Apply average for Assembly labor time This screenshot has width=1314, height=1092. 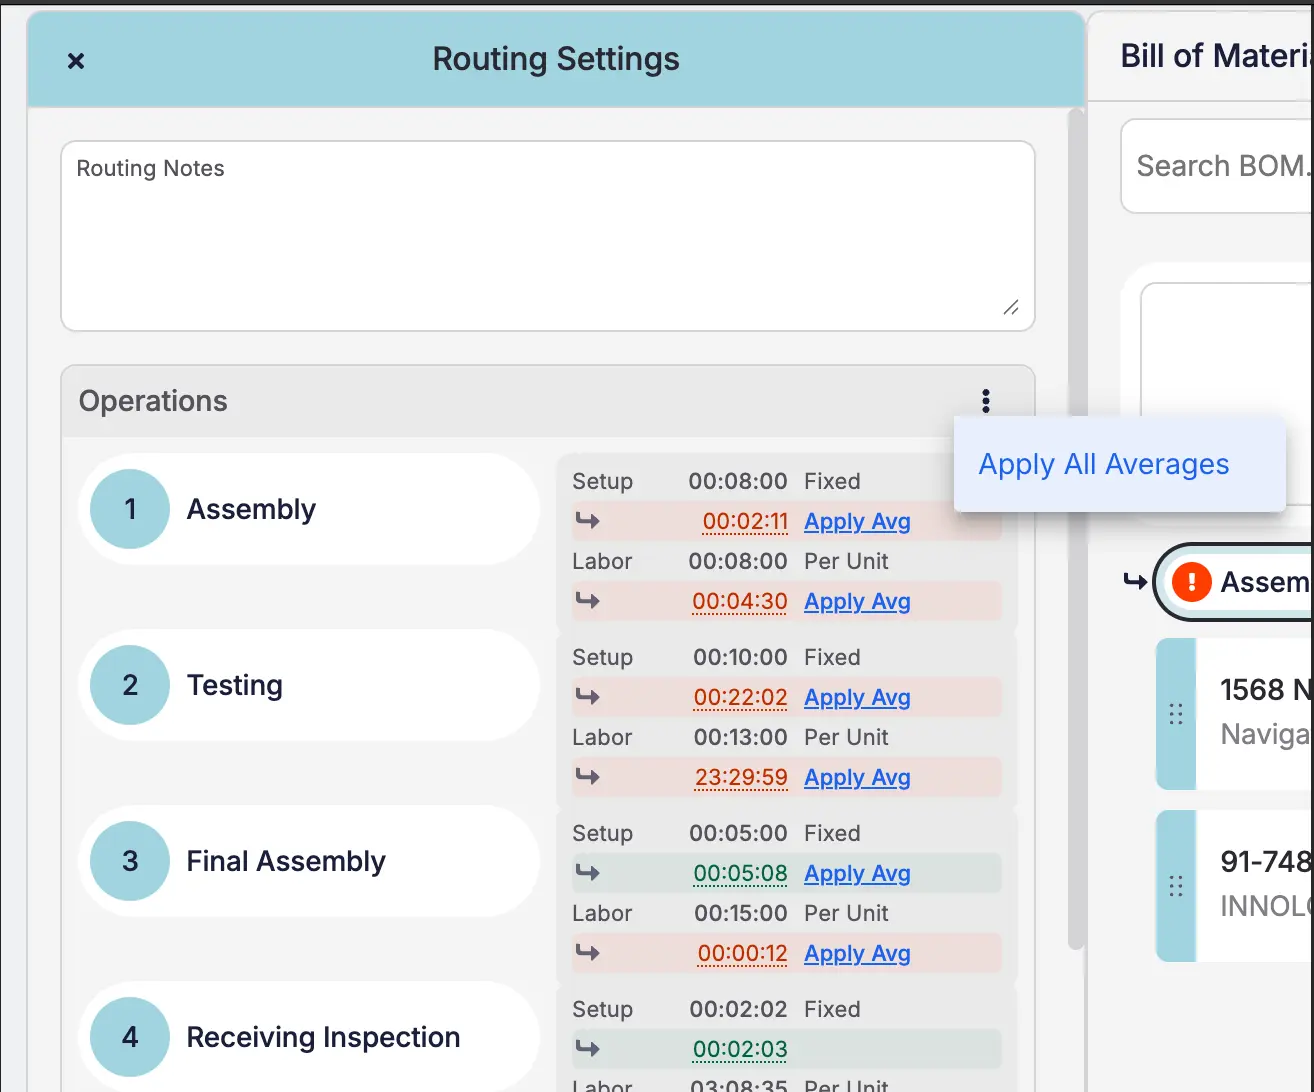pos(857,601)
